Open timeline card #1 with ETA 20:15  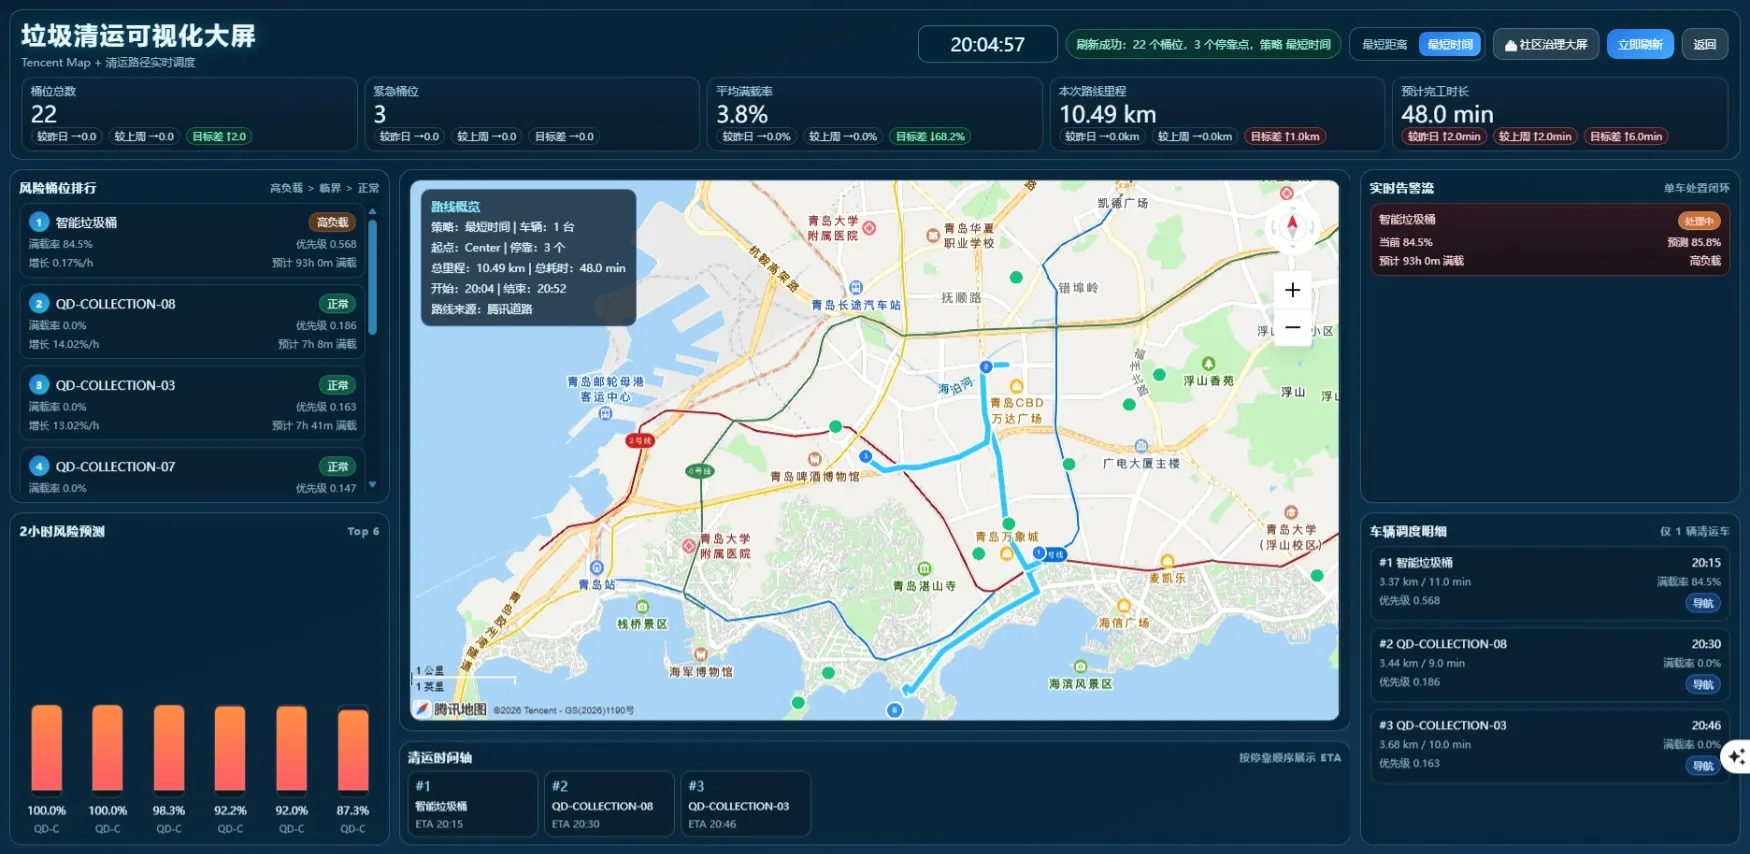(x=472, y=804)
